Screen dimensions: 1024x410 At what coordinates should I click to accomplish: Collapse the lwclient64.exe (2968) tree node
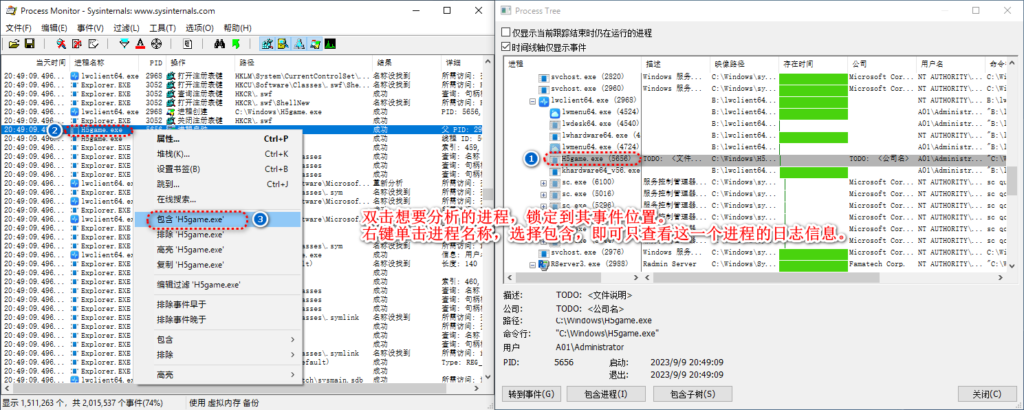[x=533, y=101]
